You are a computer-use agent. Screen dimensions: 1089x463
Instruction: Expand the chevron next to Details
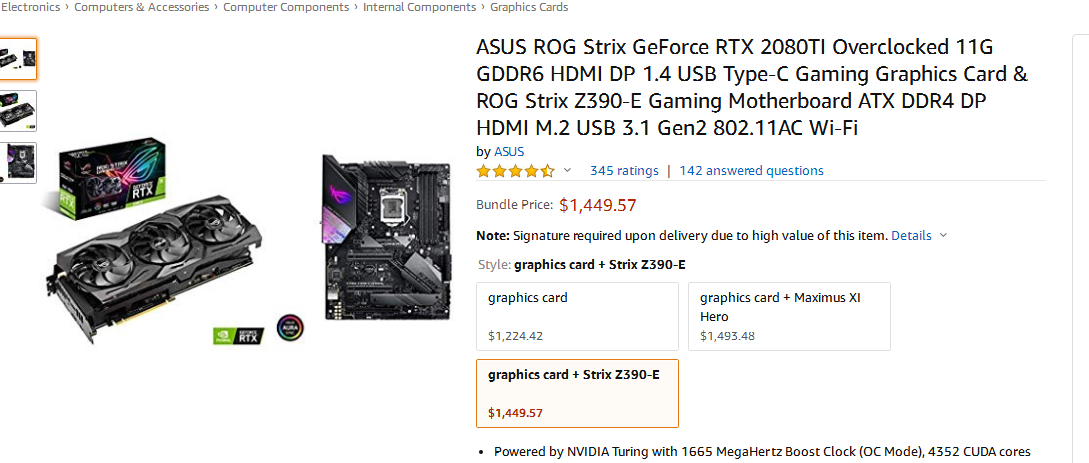point(944,236)
